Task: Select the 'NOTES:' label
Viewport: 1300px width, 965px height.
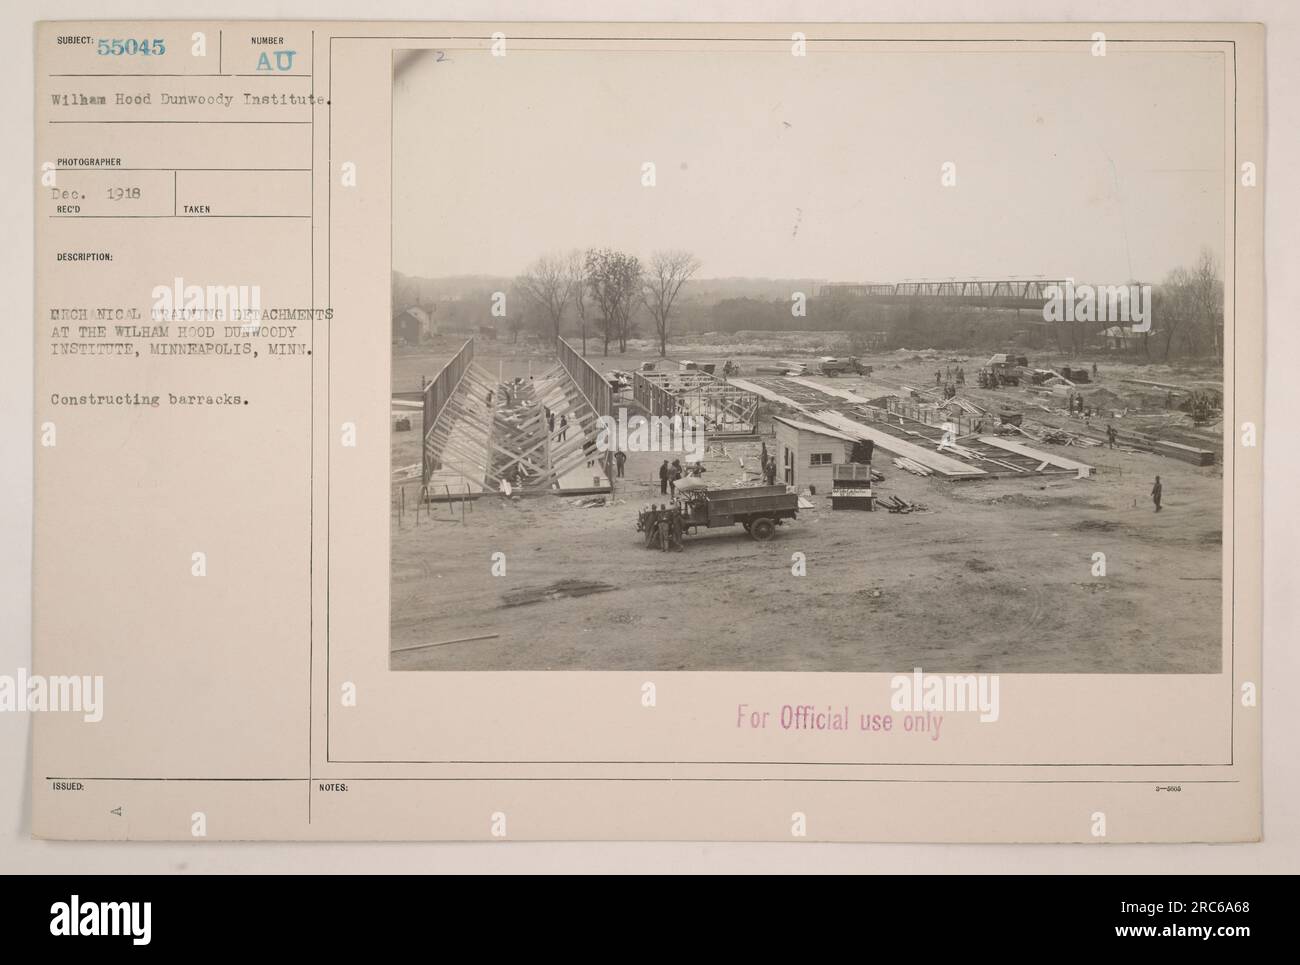Action: (336, 788)
